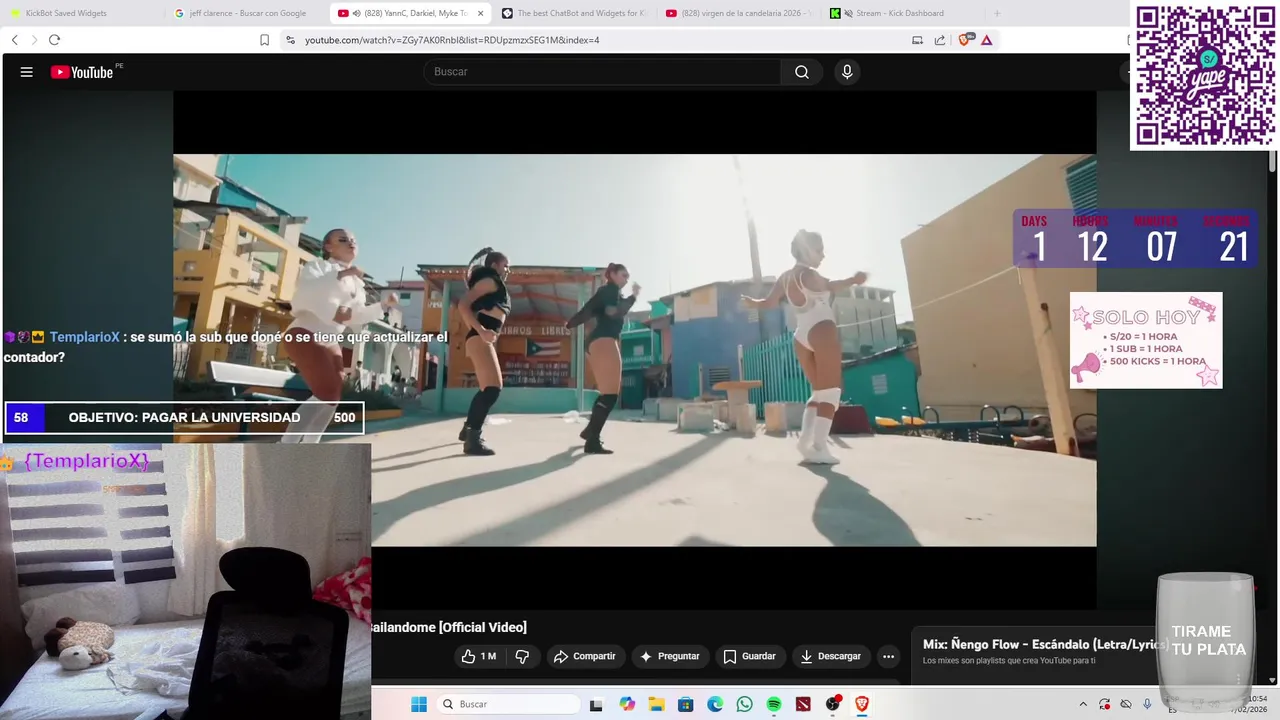This screenshot has width=1280, height=720.
Task: Click the Preguntar ask button
Action: pyautogui.click(x=670, y=656)
